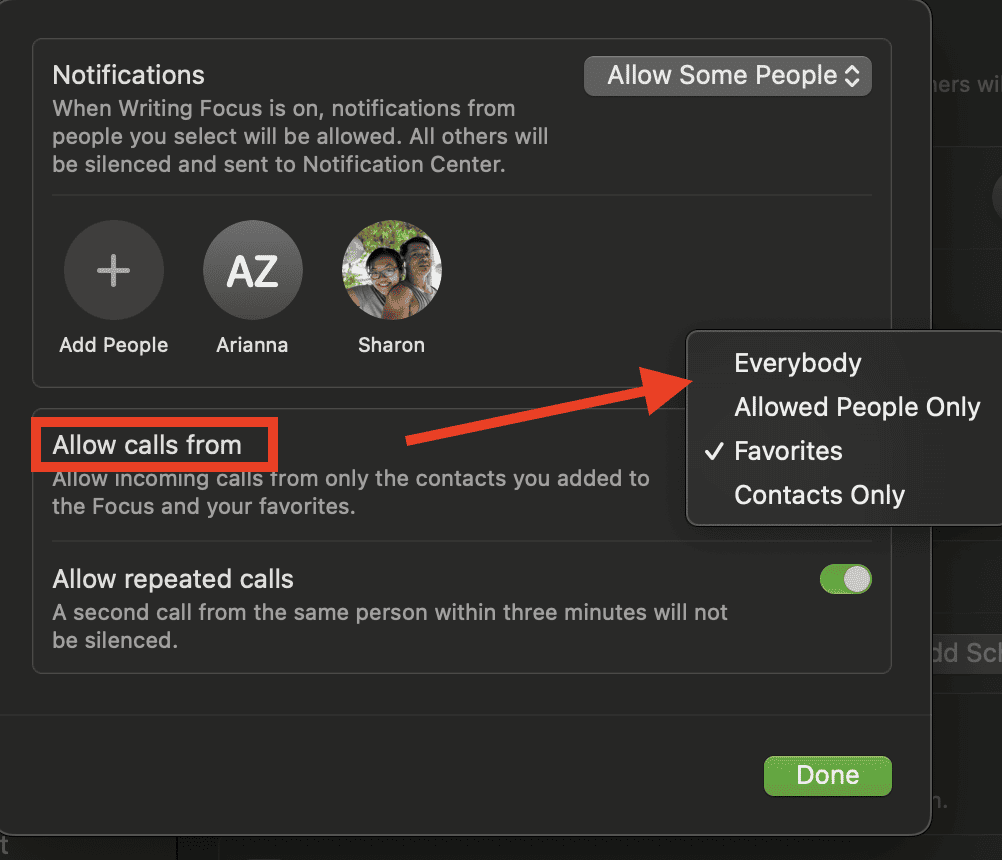The image size is (1002, 860).
Task: Select Arianna's AZ initials avatar
Action: point(252,270)
